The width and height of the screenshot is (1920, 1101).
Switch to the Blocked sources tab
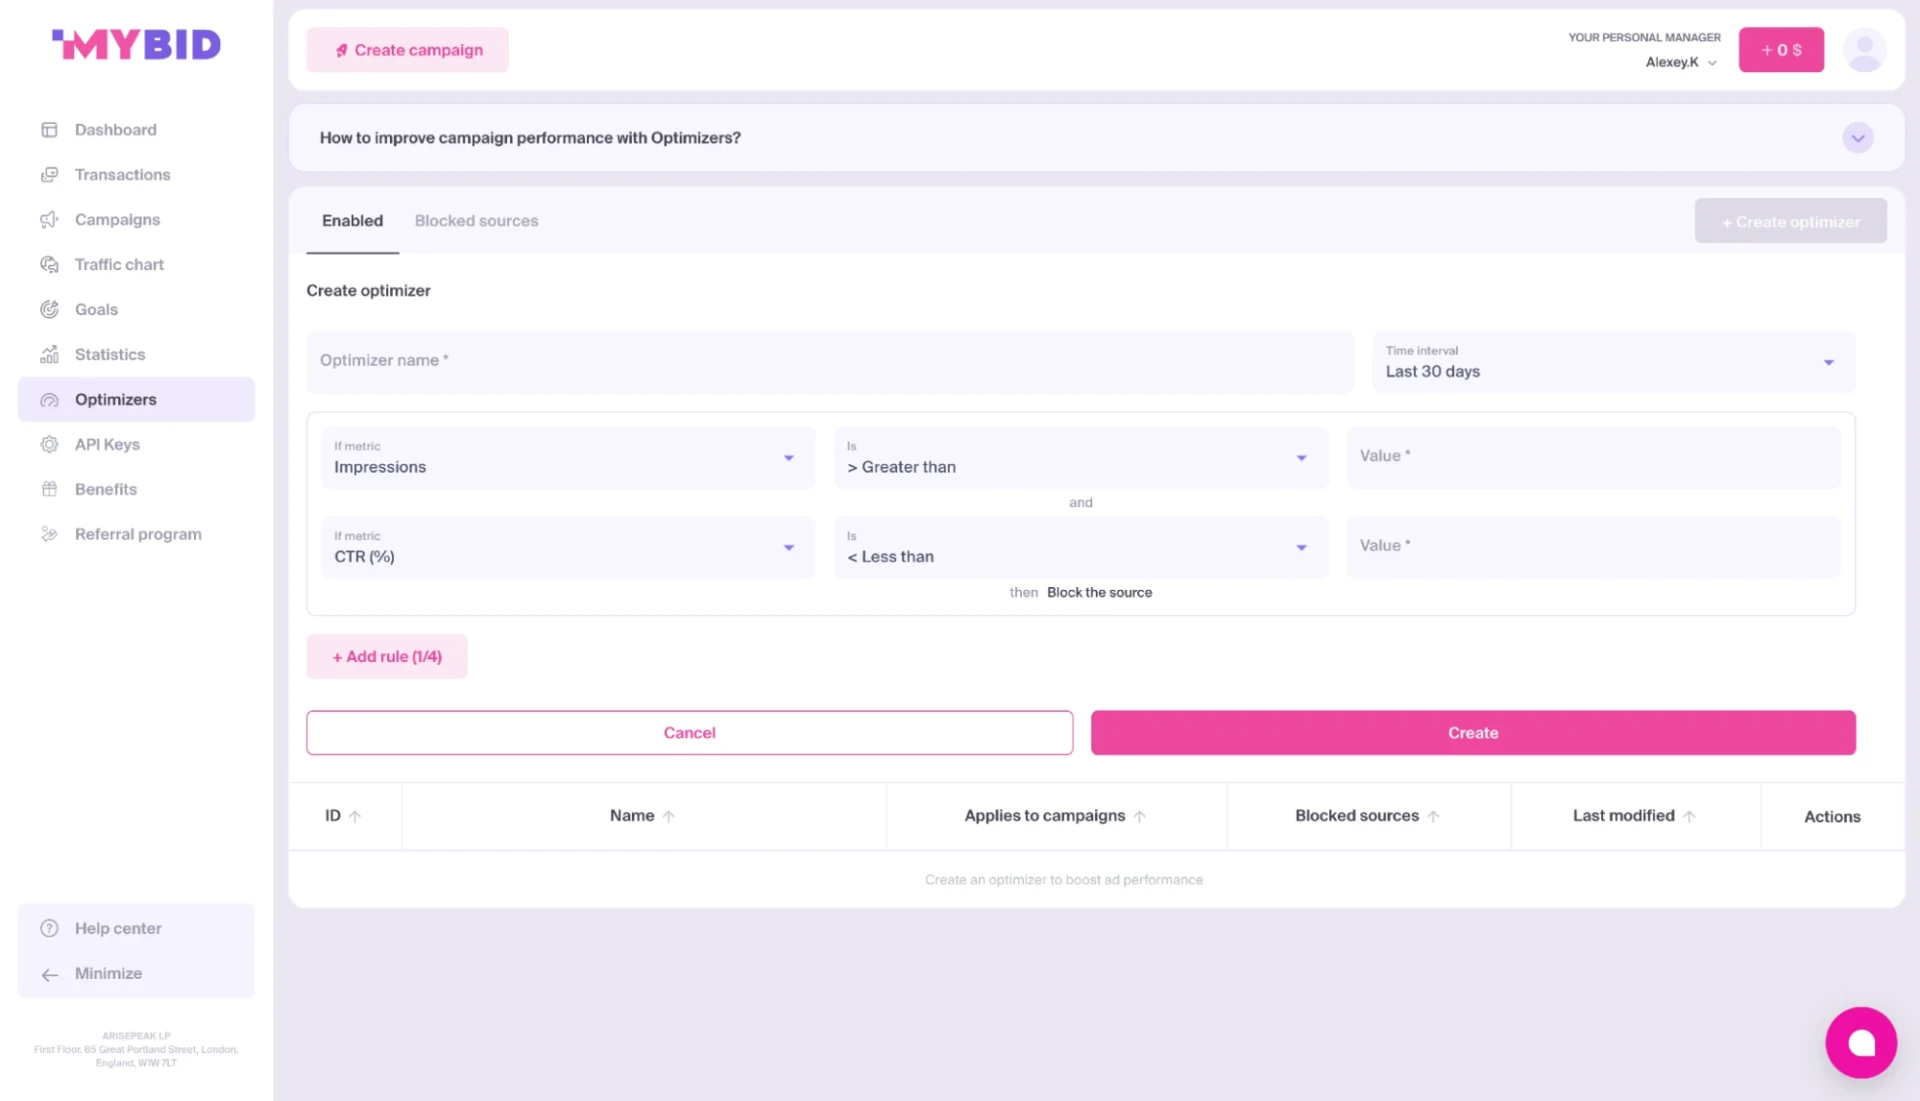[476, 221]
